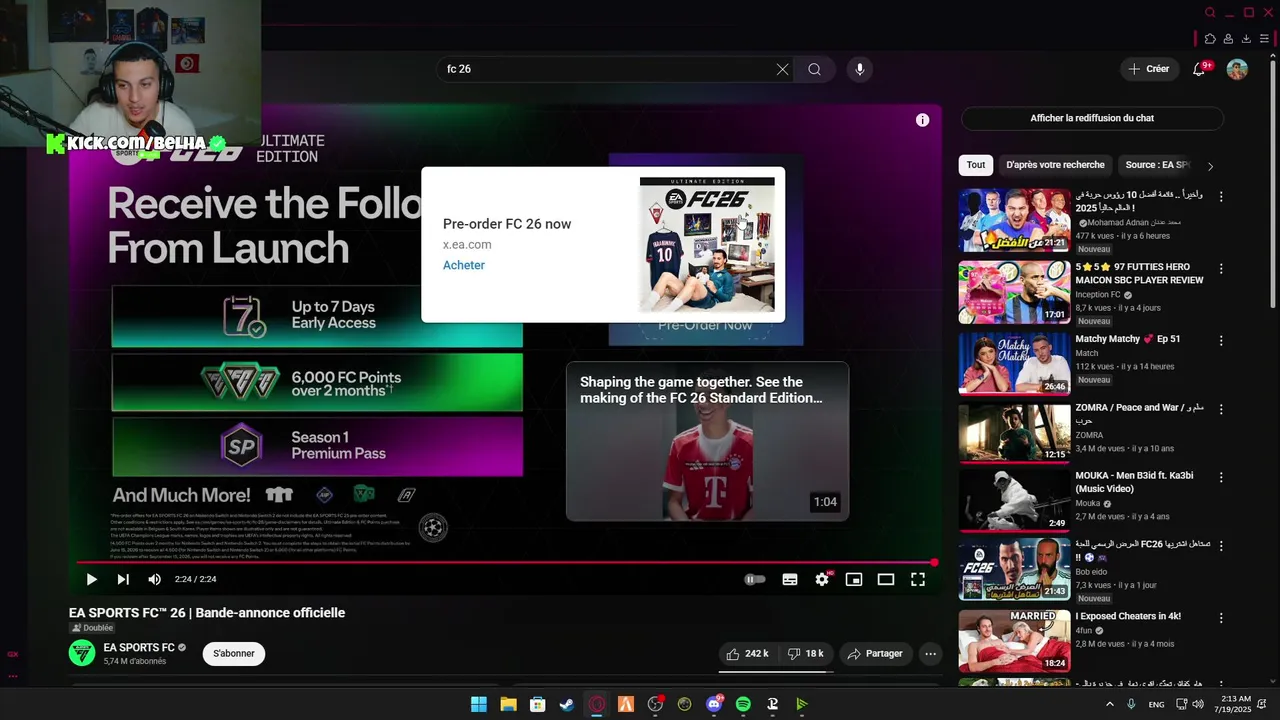Show hidden system tray icons

pos(1109,704)
